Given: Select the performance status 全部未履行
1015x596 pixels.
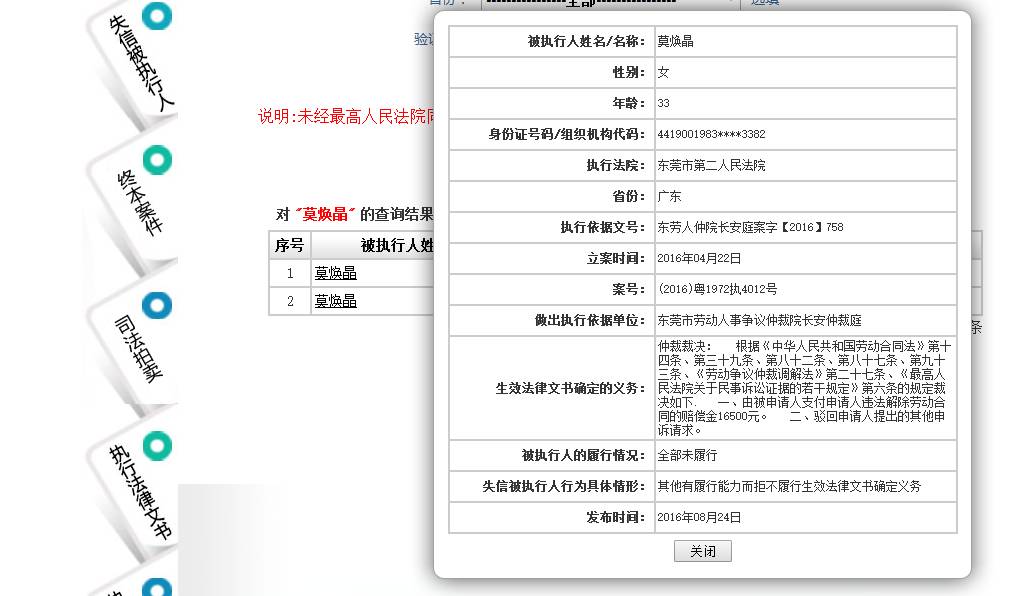Looking at the screenshot, I should 687,455.
